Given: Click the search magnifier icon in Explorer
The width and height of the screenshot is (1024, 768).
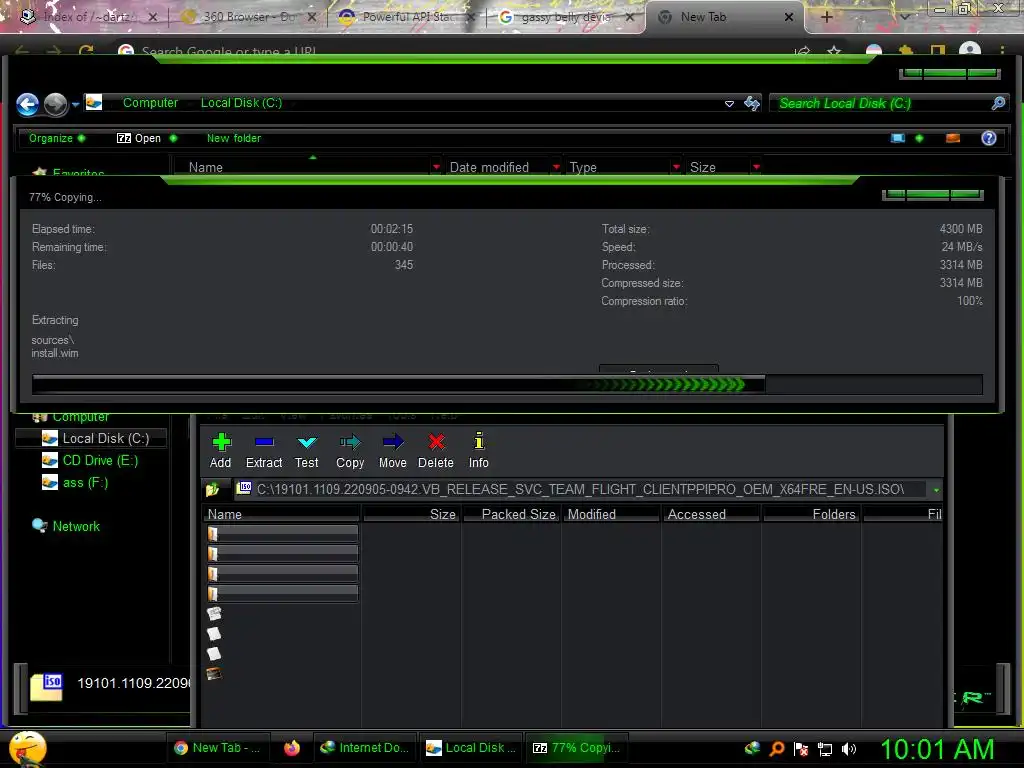Looking at the screenshot, I should click(x=999, y=103).
